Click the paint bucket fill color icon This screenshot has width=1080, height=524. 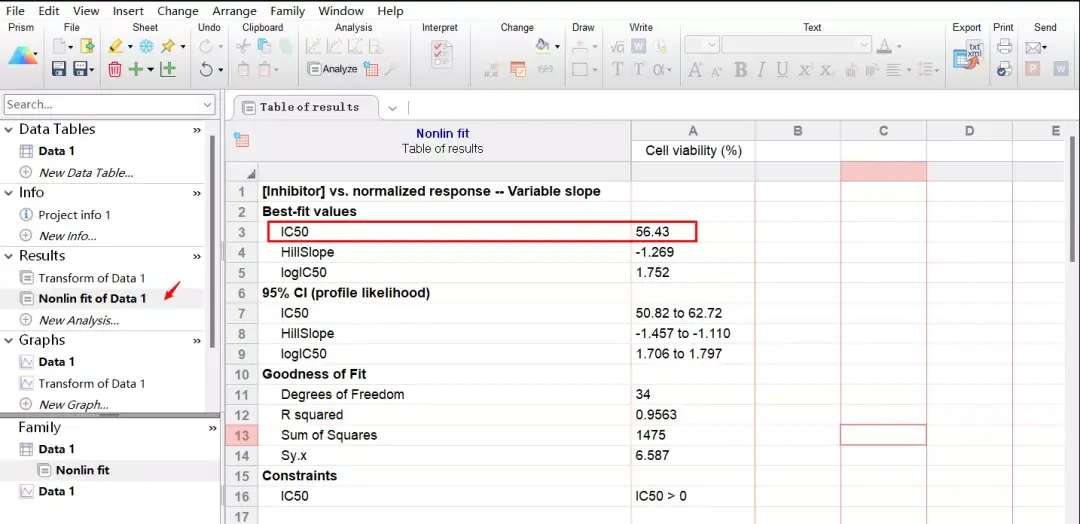click(543, 46)
